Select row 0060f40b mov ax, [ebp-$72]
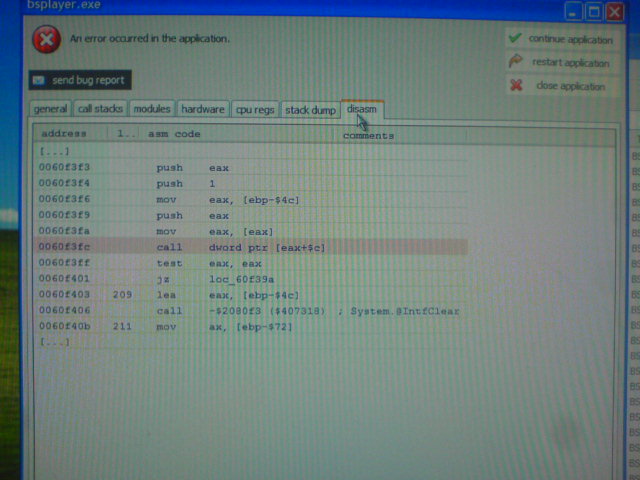 [251, 327]
